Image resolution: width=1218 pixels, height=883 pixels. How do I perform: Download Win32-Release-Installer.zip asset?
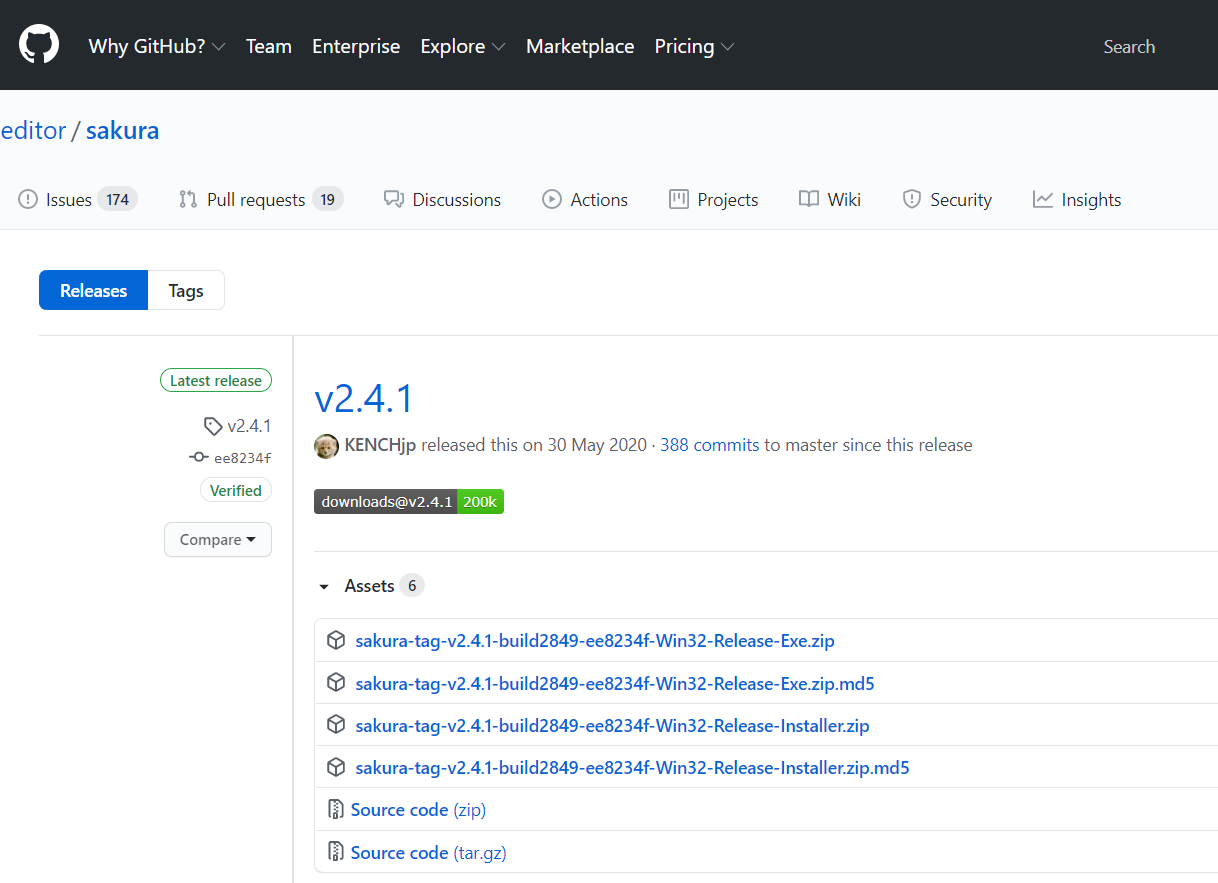point(612,726)
